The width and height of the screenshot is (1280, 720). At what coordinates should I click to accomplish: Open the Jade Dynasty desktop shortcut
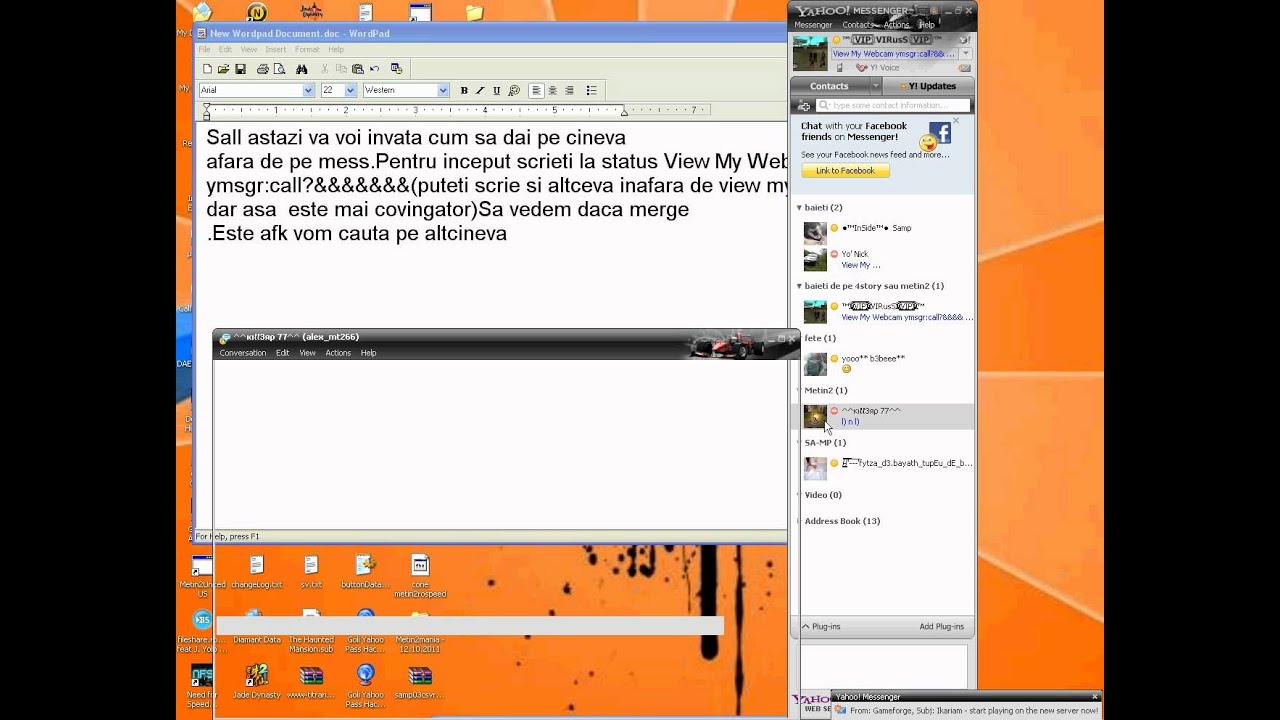pyautogui.click(x=257, y=681)
